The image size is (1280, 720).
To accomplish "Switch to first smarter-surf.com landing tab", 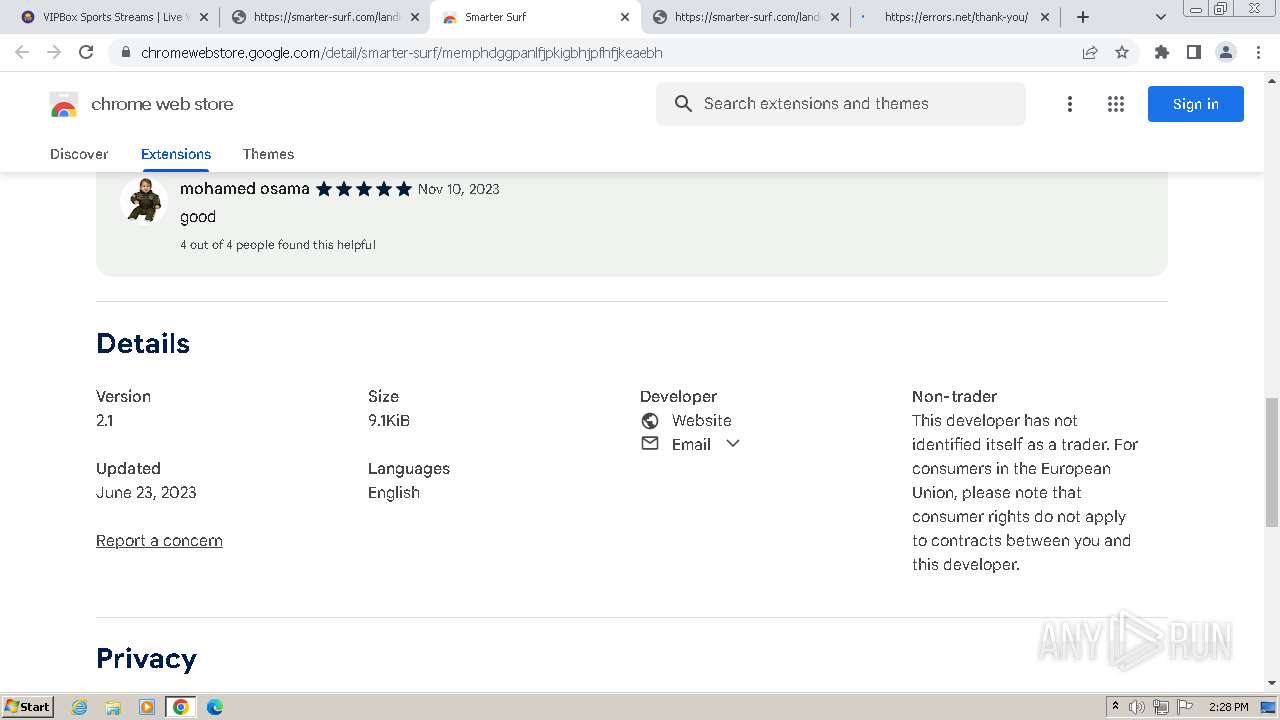I will point(326,17).
